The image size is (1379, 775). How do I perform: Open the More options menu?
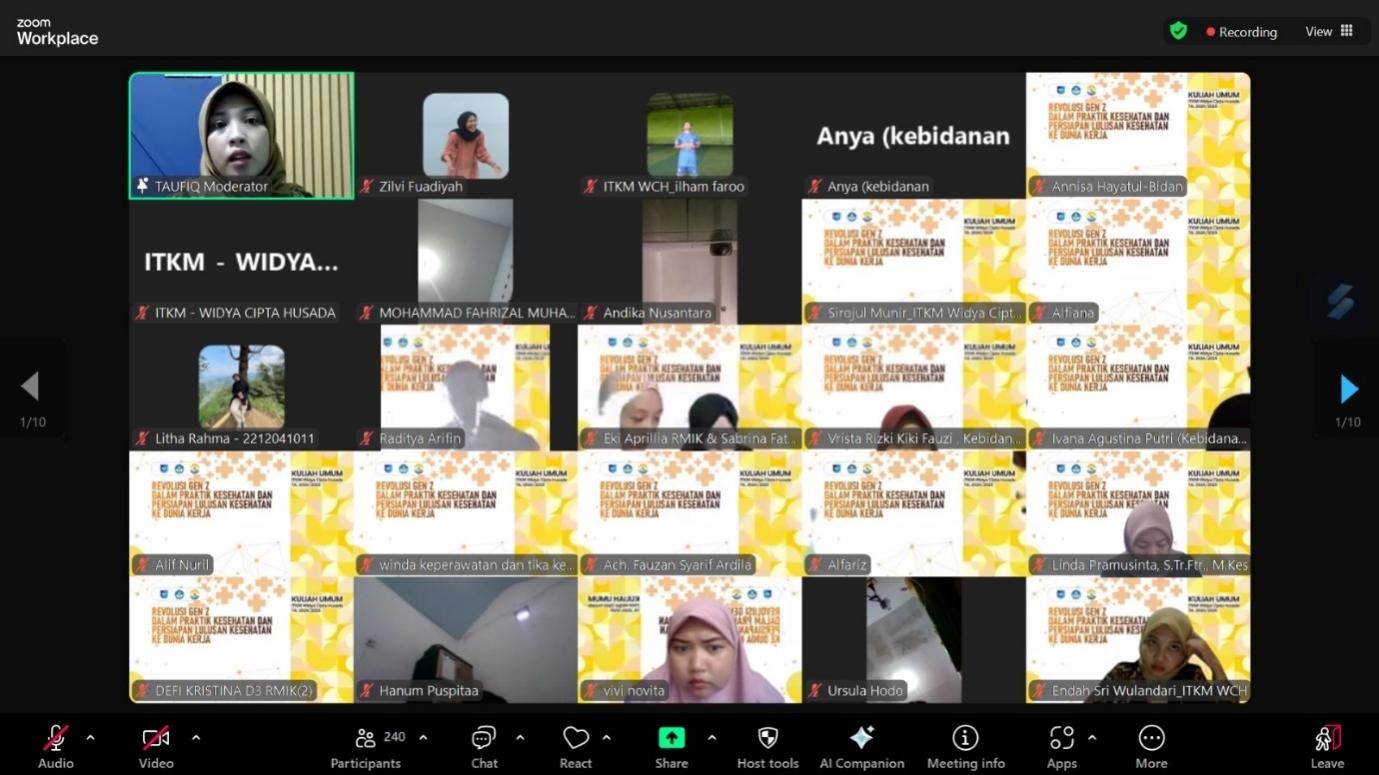(1151, 746)
